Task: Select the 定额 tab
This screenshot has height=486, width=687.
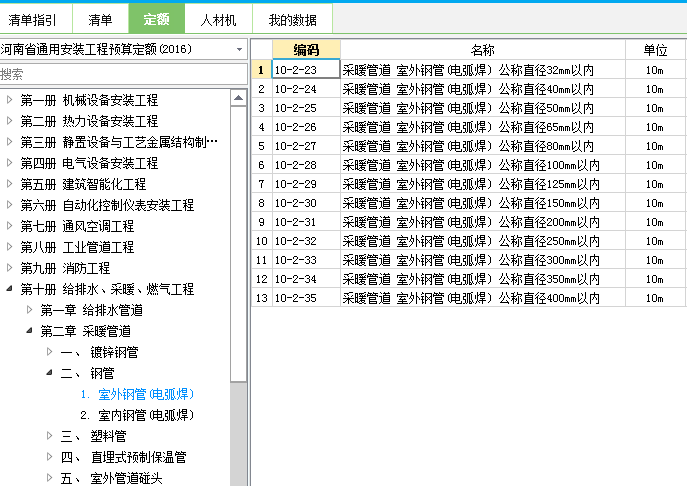Action: click(x=156, y=19)
